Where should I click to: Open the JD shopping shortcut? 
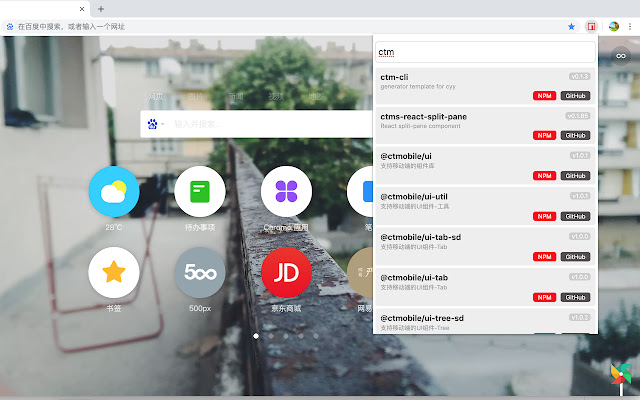click(286, 272)
